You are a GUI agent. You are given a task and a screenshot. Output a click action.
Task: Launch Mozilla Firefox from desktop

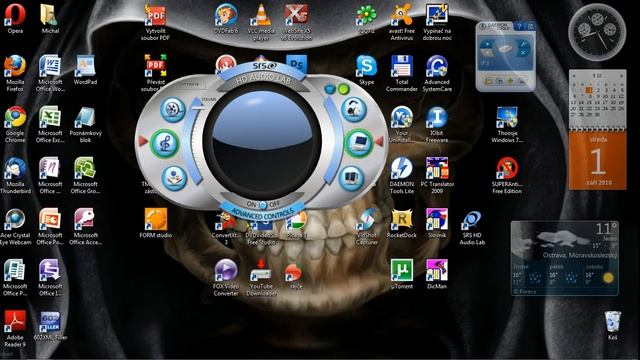click(15, 73)
